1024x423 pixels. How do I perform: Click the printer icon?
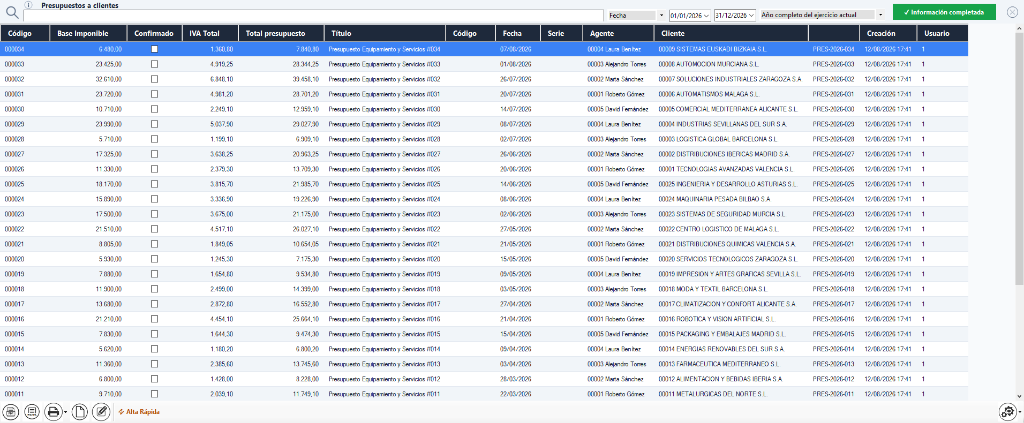click(x=54, y=411)
